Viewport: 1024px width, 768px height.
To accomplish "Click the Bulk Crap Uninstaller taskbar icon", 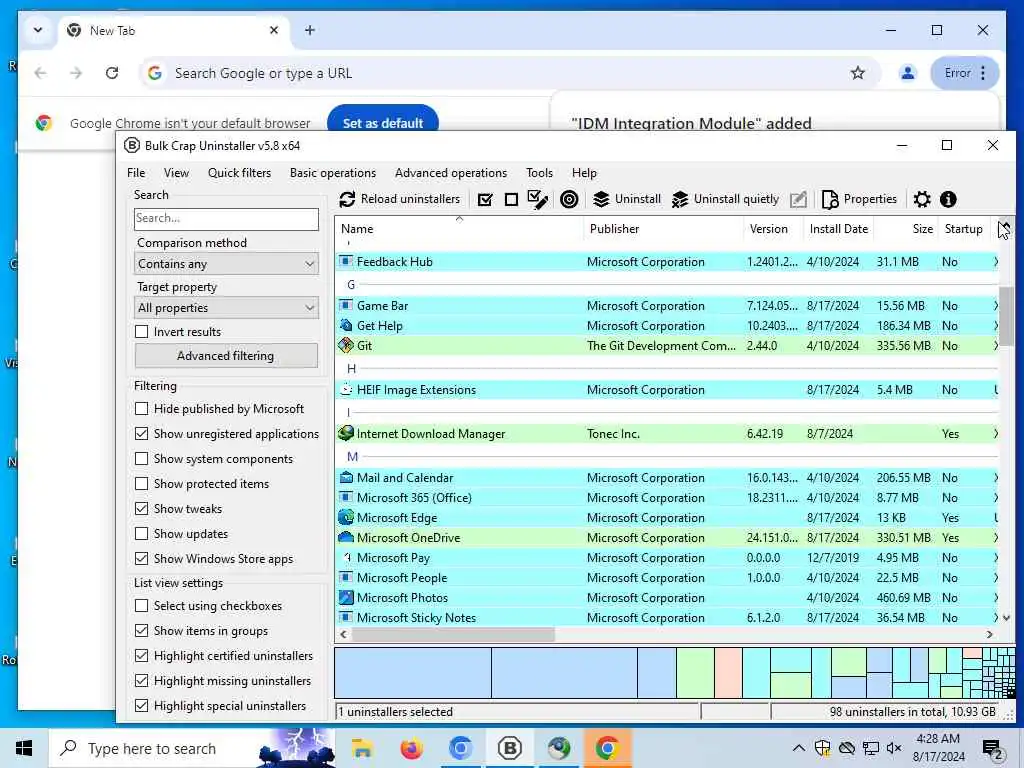I will 509,748.
